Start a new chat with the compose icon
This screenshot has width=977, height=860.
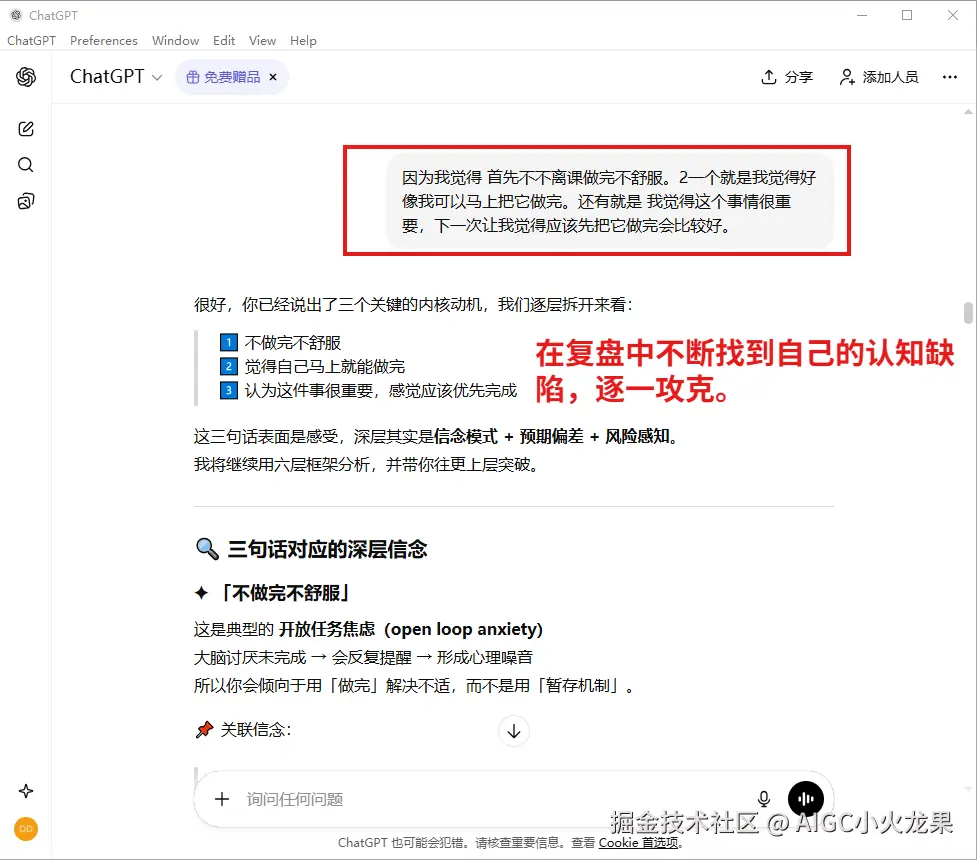tap(25, 128)
